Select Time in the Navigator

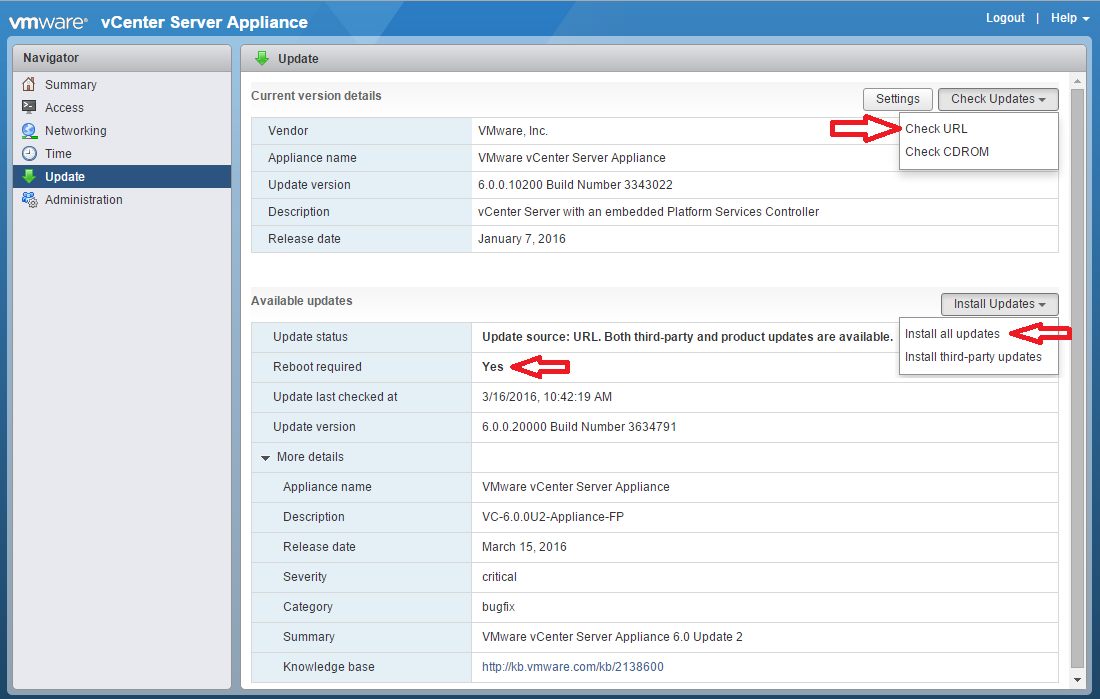coord(58,154)
